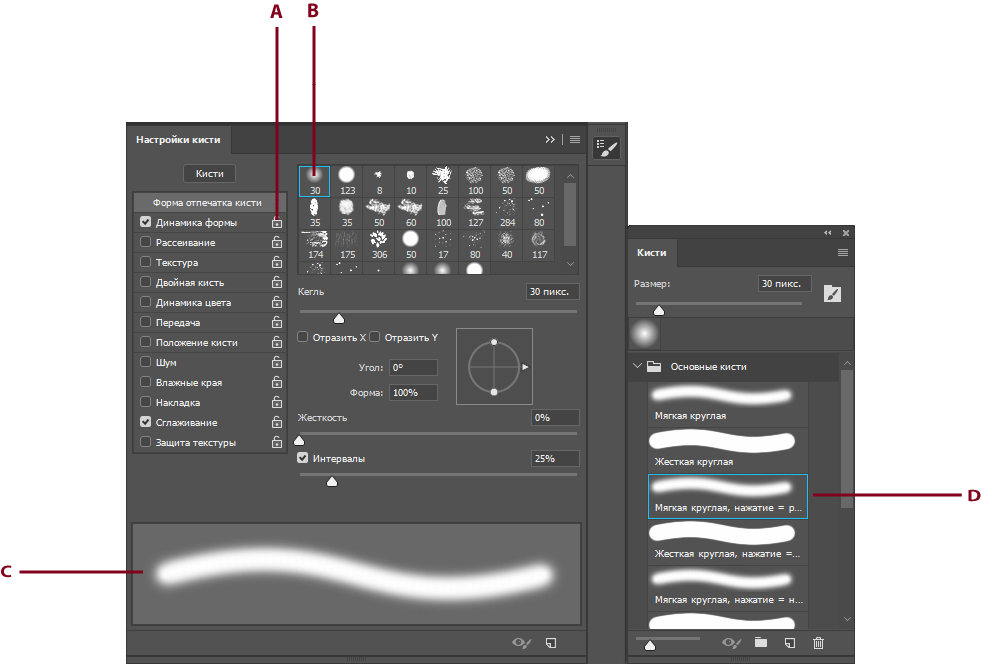Click thumbnail size slider in Кисти footer
The height and width of the screenshot is (664, 981).
(x=650, y=645)
